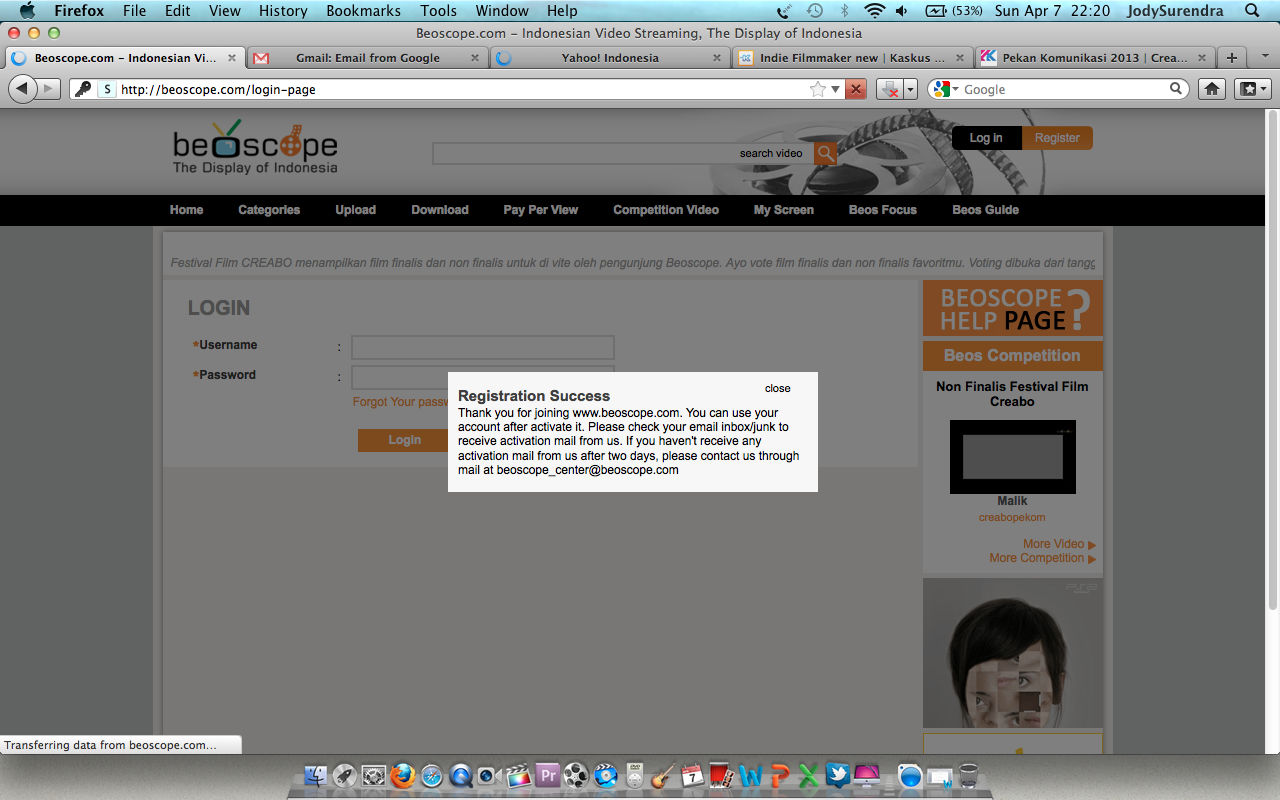Viewport: 1280px width, 800px height.
Task: Click the orange search magnifier on Beoscope
Action: tap(825, 153)
